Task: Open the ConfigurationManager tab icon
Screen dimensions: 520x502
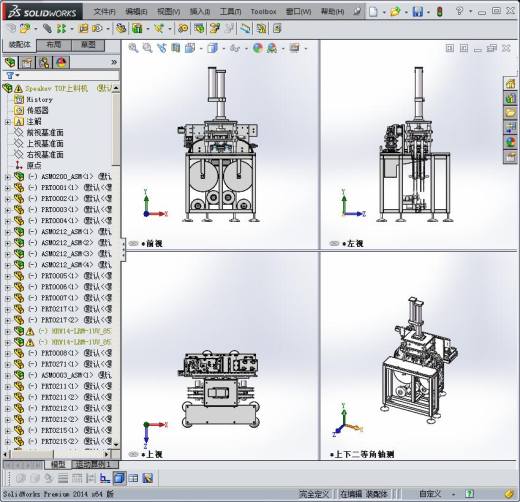Action: click(x=44, y=62)
